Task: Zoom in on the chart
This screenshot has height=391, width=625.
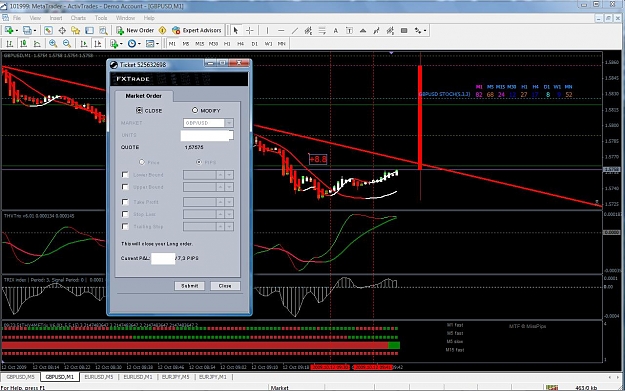Action: click(53, 43)
